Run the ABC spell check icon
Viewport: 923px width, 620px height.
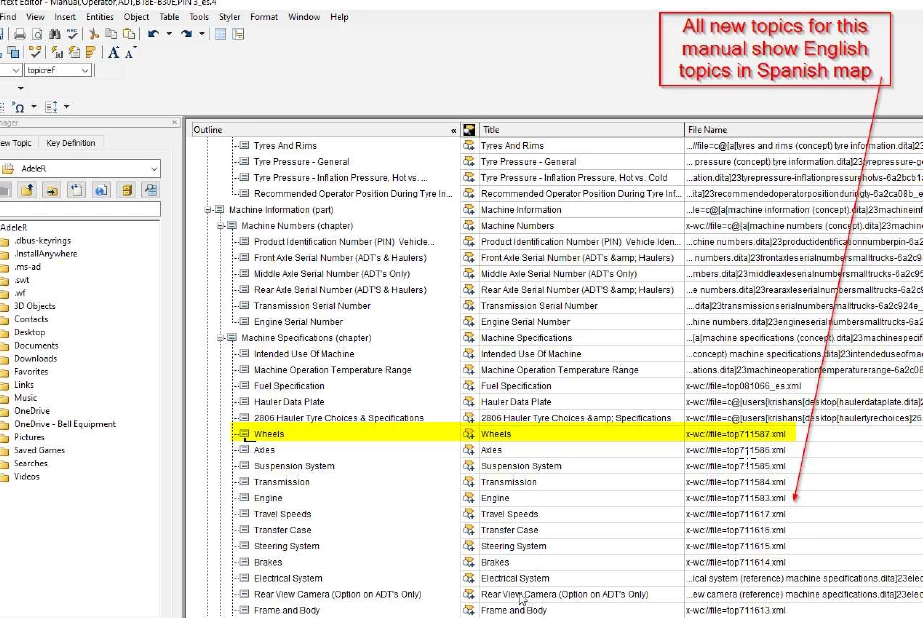72,34
